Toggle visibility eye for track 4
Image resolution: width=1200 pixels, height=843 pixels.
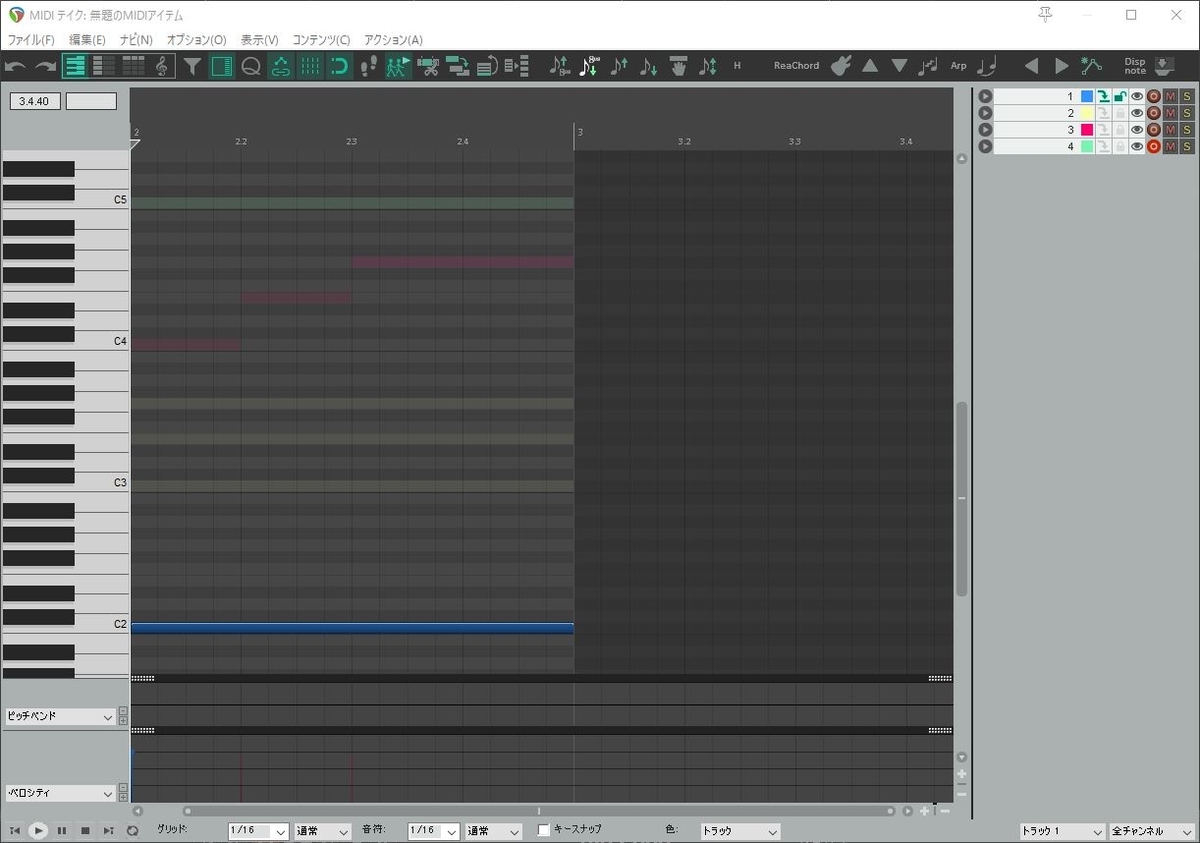pos(1137,147)
